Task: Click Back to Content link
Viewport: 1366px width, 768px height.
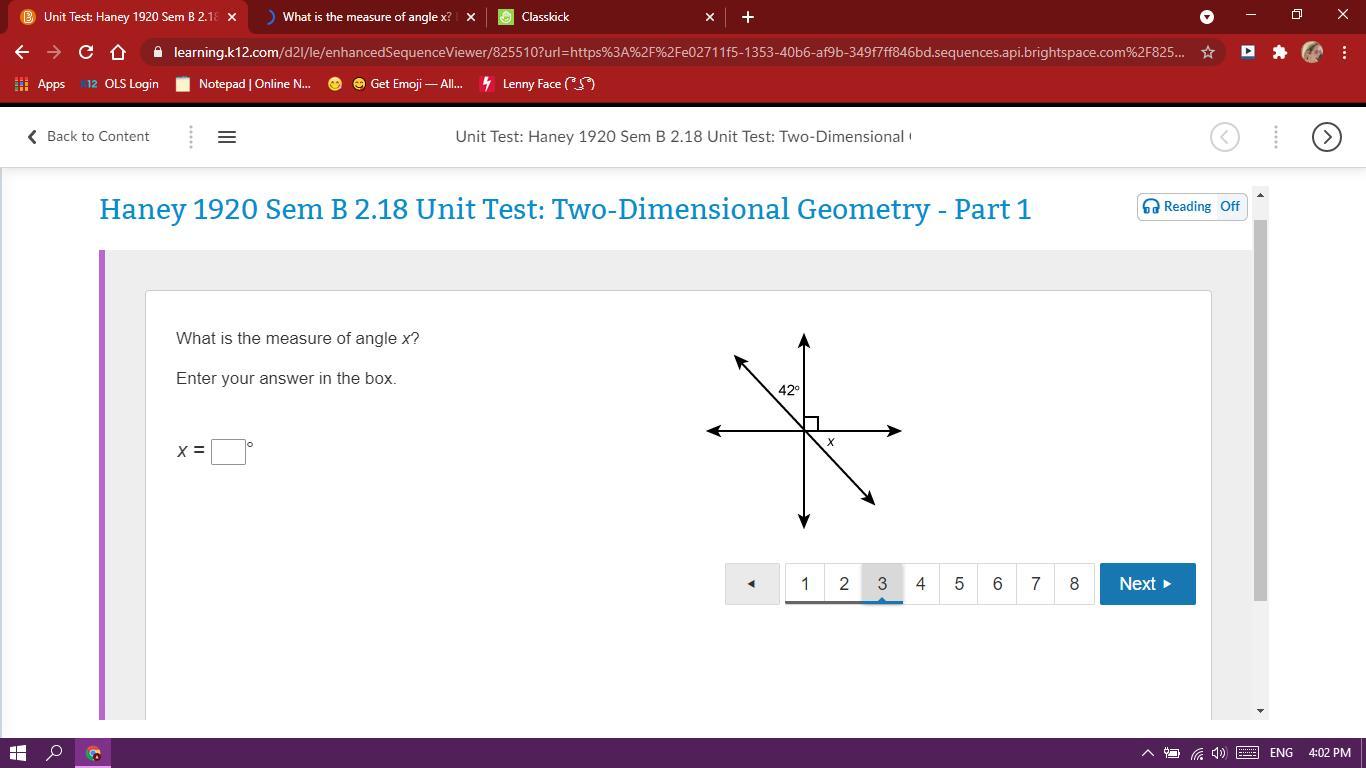Action: coord(88,137)
